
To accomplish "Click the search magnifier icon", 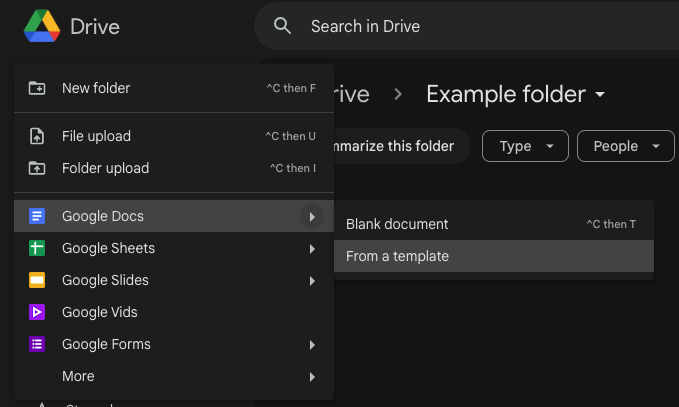I will 283,26.
